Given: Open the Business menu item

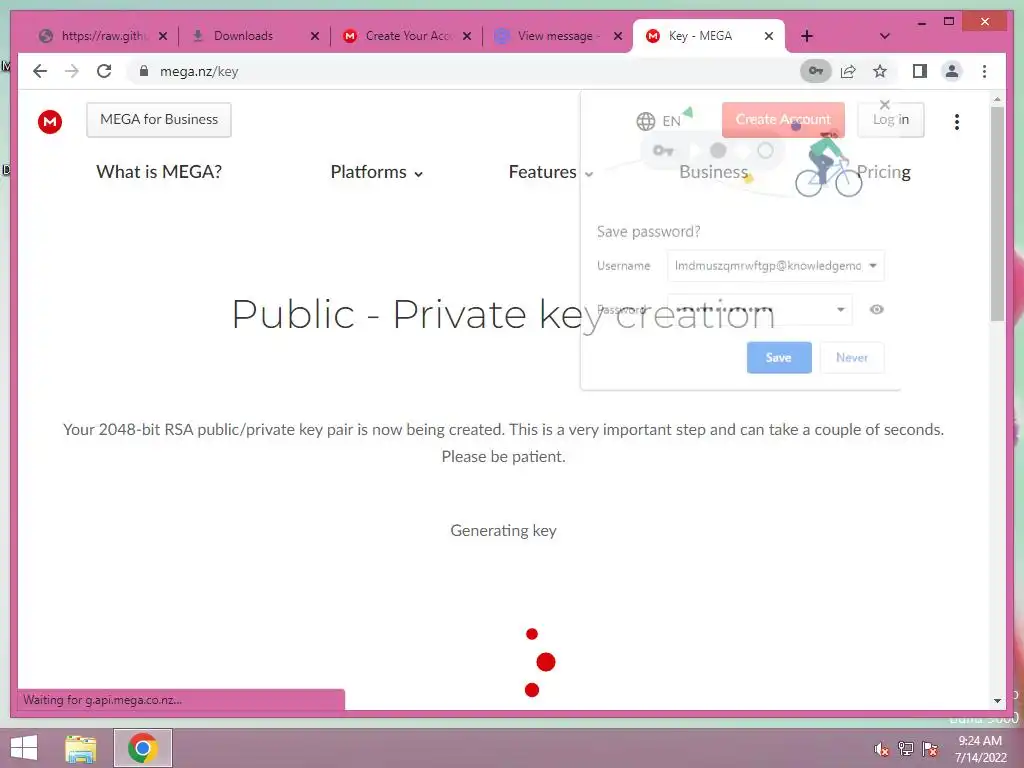Looking at the screenshot, I should click(x=713, y=172).
